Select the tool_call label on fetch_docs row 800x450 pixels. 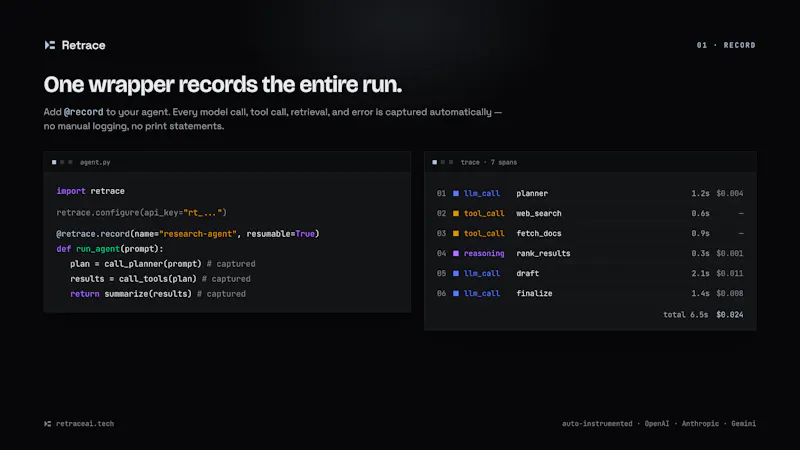coord(484,233)
